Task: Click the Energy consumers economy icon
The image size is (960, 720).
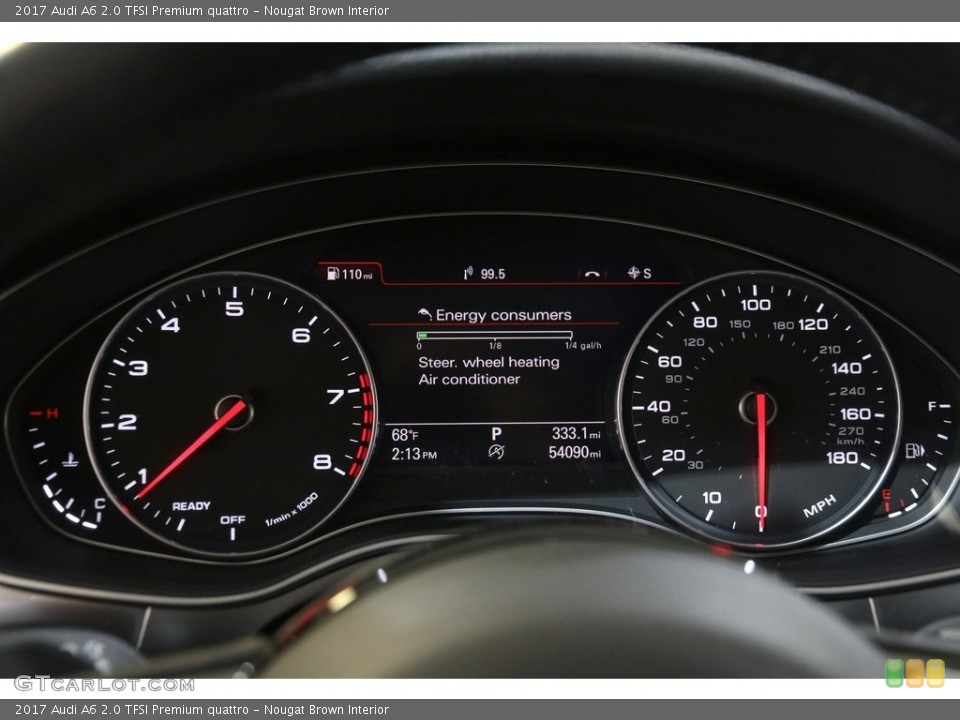Action: pos(425,314)
